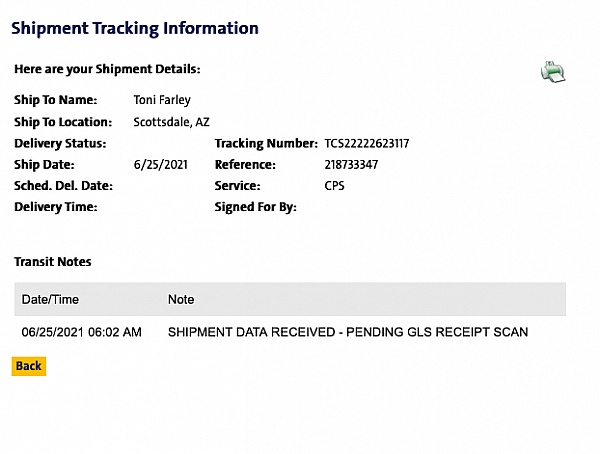Click the Signed For By label
600x454 pixels.
(256, 208)
